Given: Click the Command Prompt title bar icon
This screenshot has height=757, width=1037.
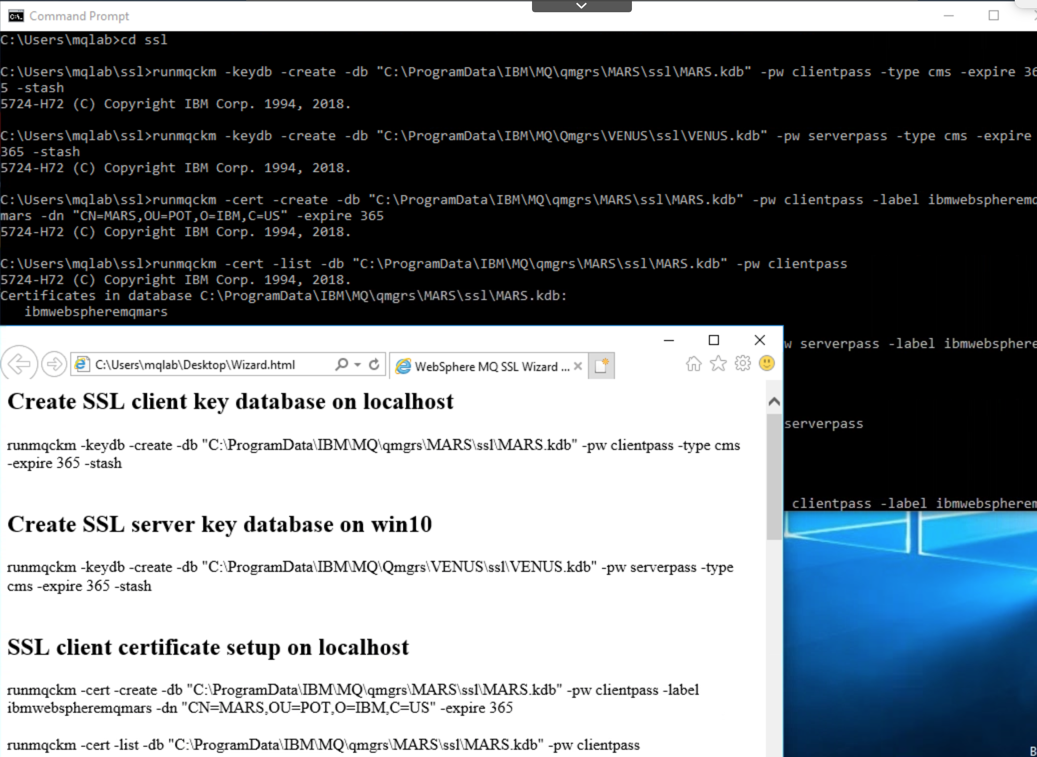Looking at the screenshot, I should point(16,16).
